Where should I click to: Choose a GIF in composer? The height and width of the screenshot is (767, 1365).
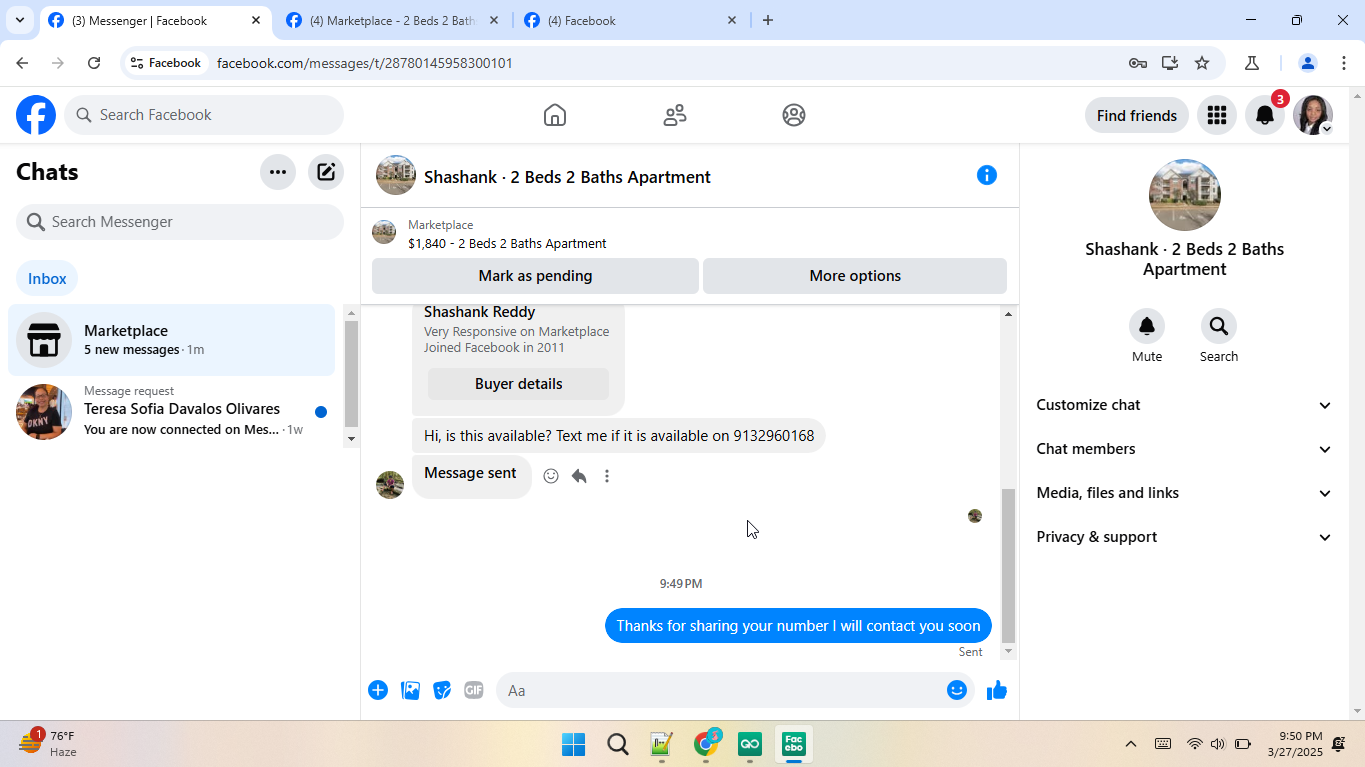tap(474, 690)
